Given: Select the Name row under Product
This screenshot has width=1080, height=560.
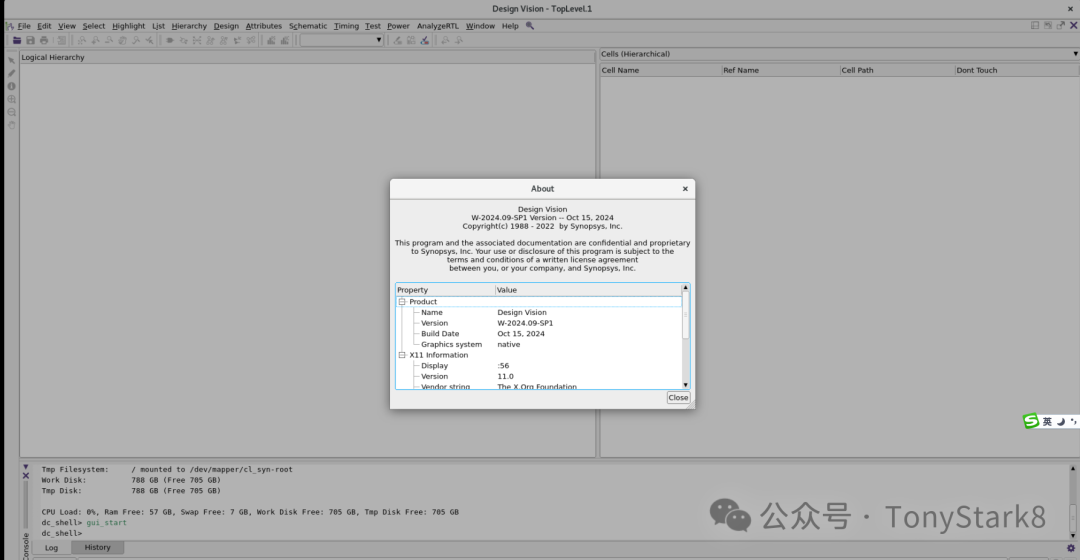Looking at the screenshot, I should (539, 313).
